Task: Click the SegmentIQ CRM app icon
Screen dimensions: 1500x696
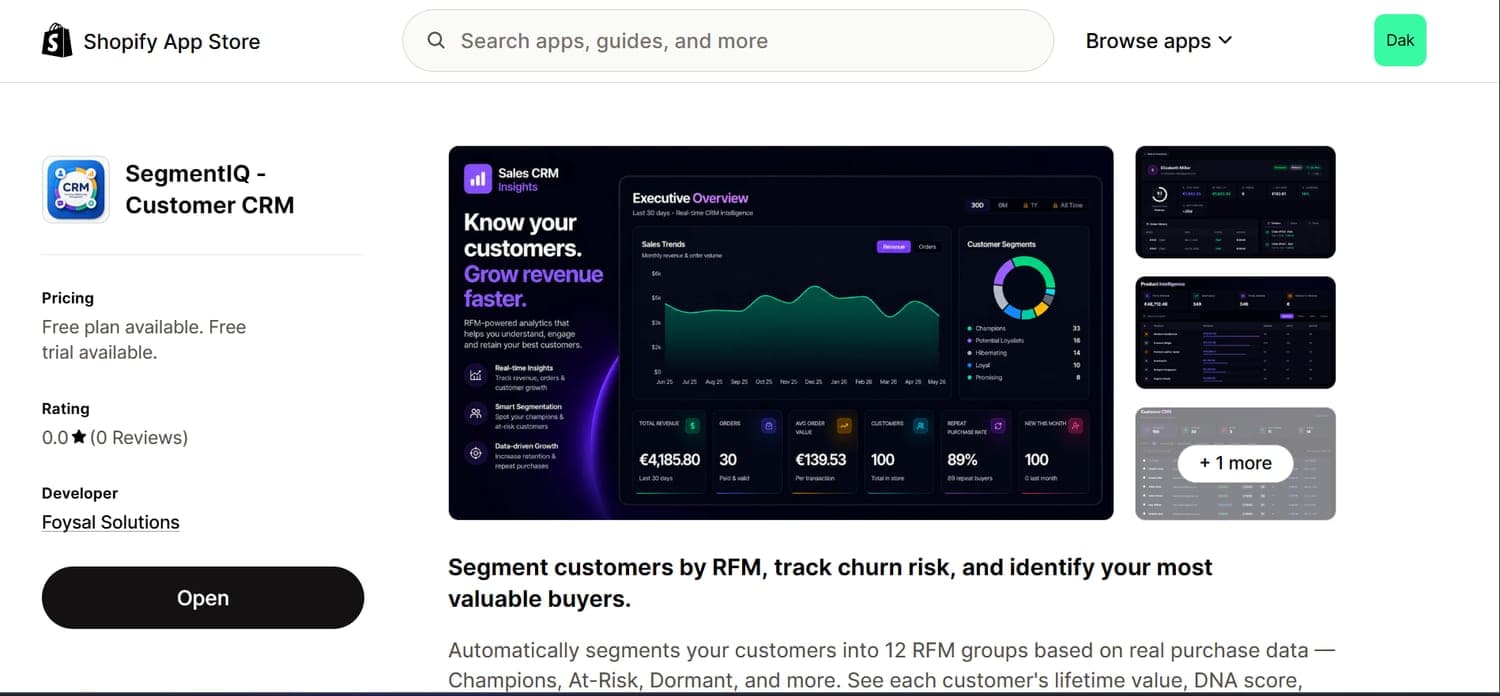Action: click(76, 189)
